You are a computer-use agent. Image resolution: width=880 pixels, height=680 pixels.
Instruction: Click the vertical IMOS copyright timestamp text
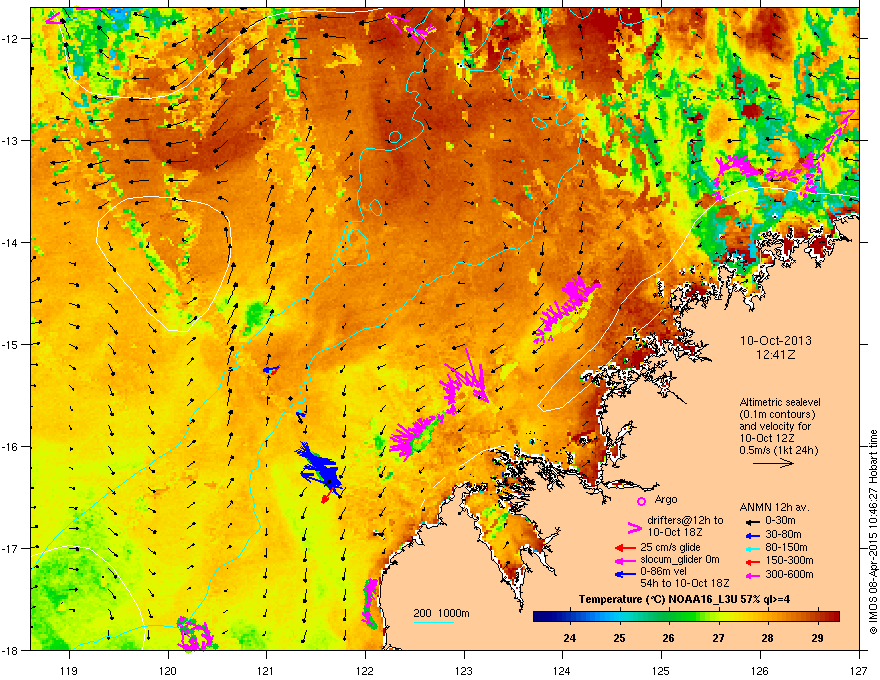click(873, 532)
